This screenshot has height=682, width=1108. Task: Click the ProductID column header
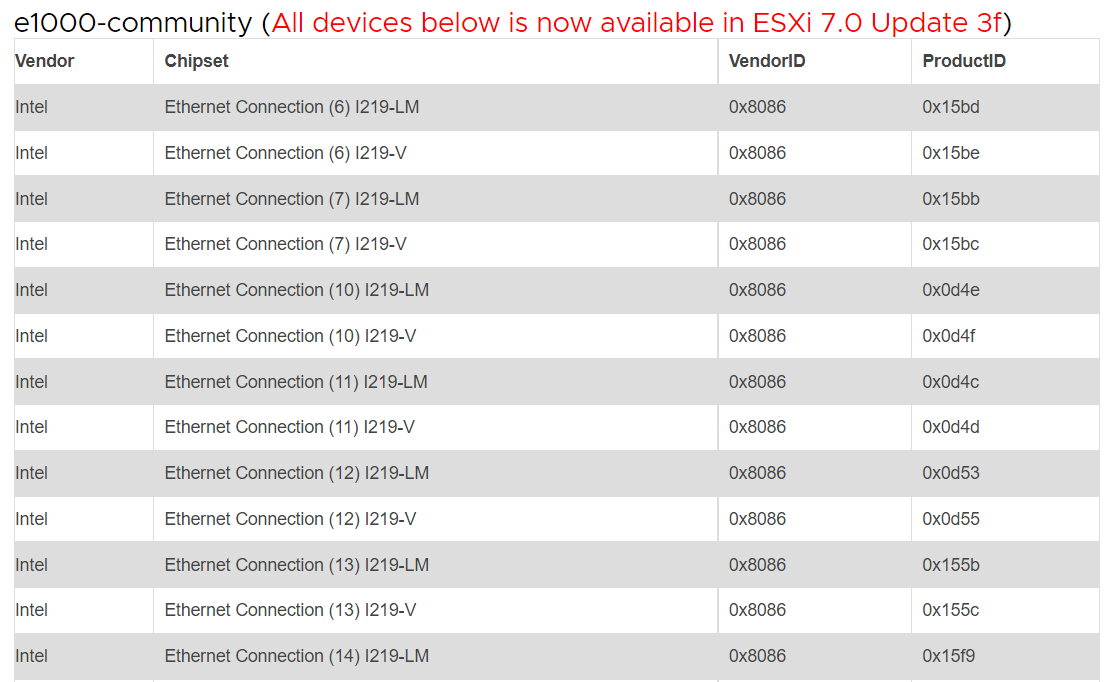pyautogui.click(x=964, y=61)
